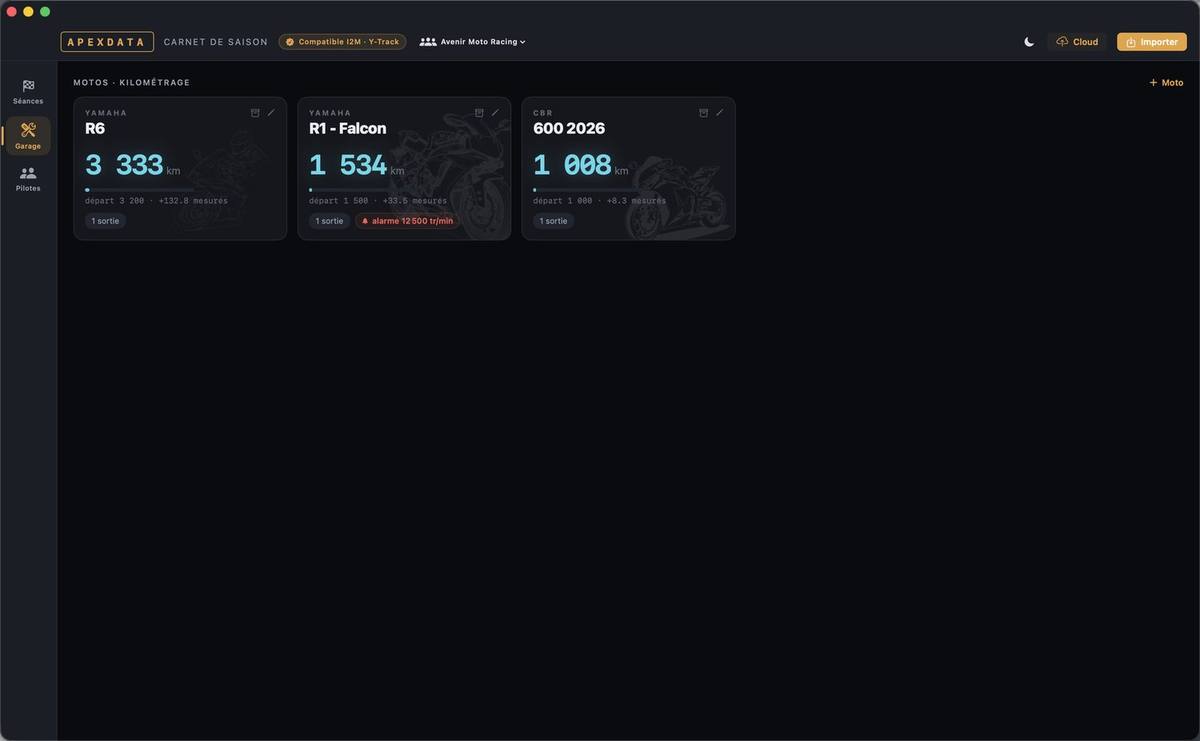Open the Cloud sync button
Image resolution: width=1200 pixels, height=741 pixels.
click(x=1077, y=42)
